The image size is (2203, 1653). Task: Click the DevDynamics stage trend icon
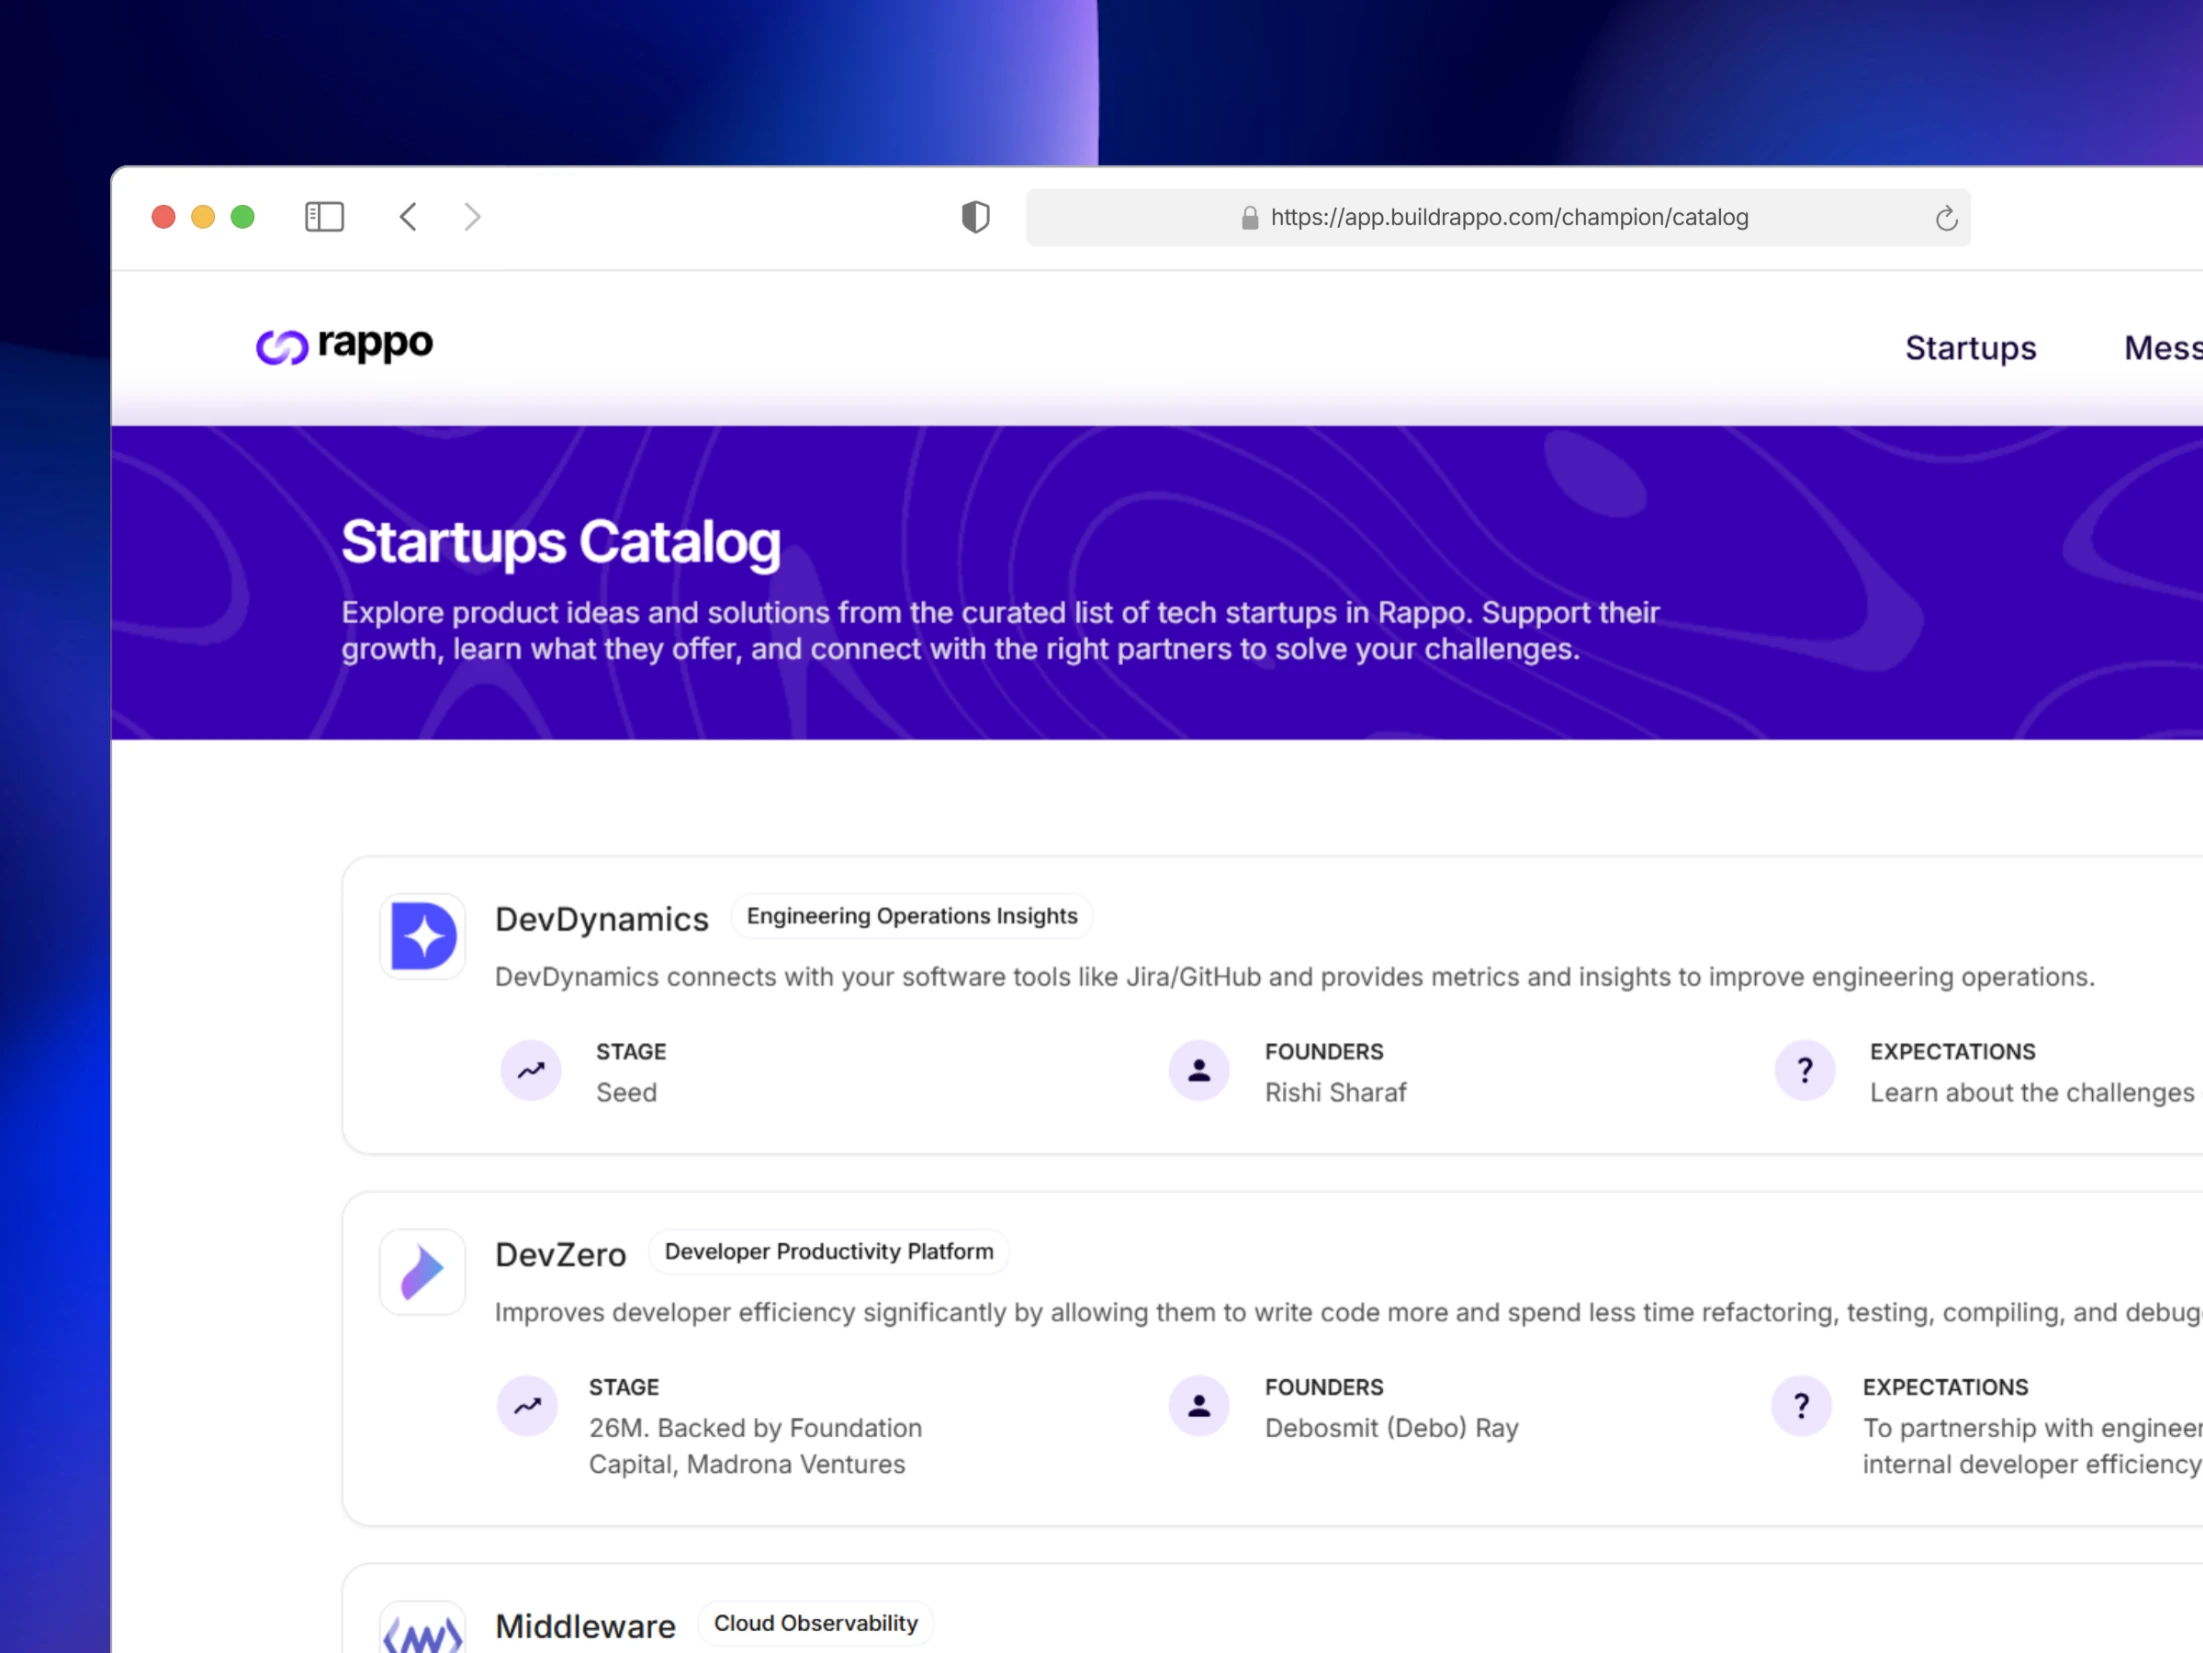tap(531, 1071)
